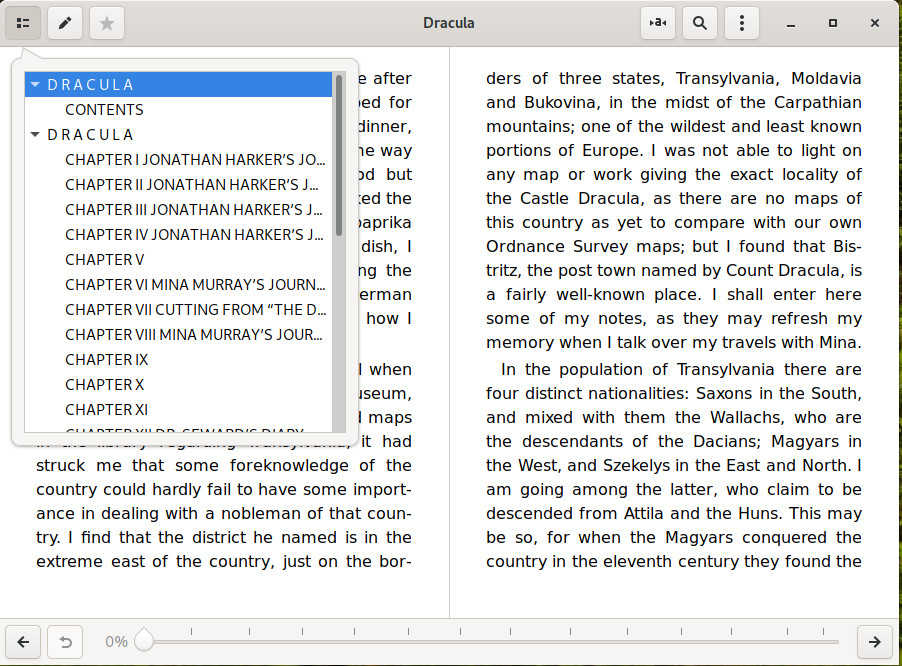This screenshot has width=902, height=666.
Task: Click CHAPTER XI in the chapter list
Action: [x=106, y=409]
